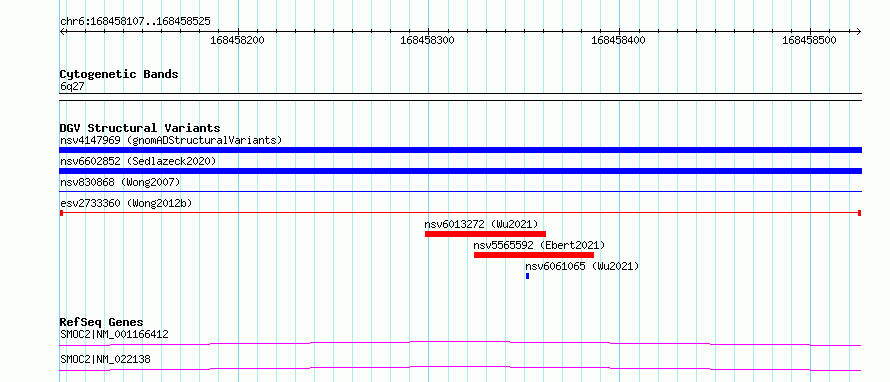890x382 pixels.
Task: Click the esv2733360 red variant line
Action: [x=460, y=213]
